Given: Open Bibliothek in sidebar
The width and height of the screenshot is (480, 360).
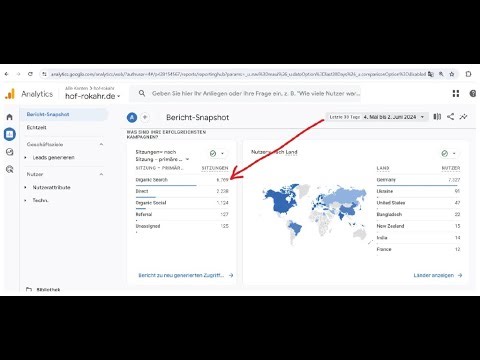Looking at the screenshot, I should 48,289.
